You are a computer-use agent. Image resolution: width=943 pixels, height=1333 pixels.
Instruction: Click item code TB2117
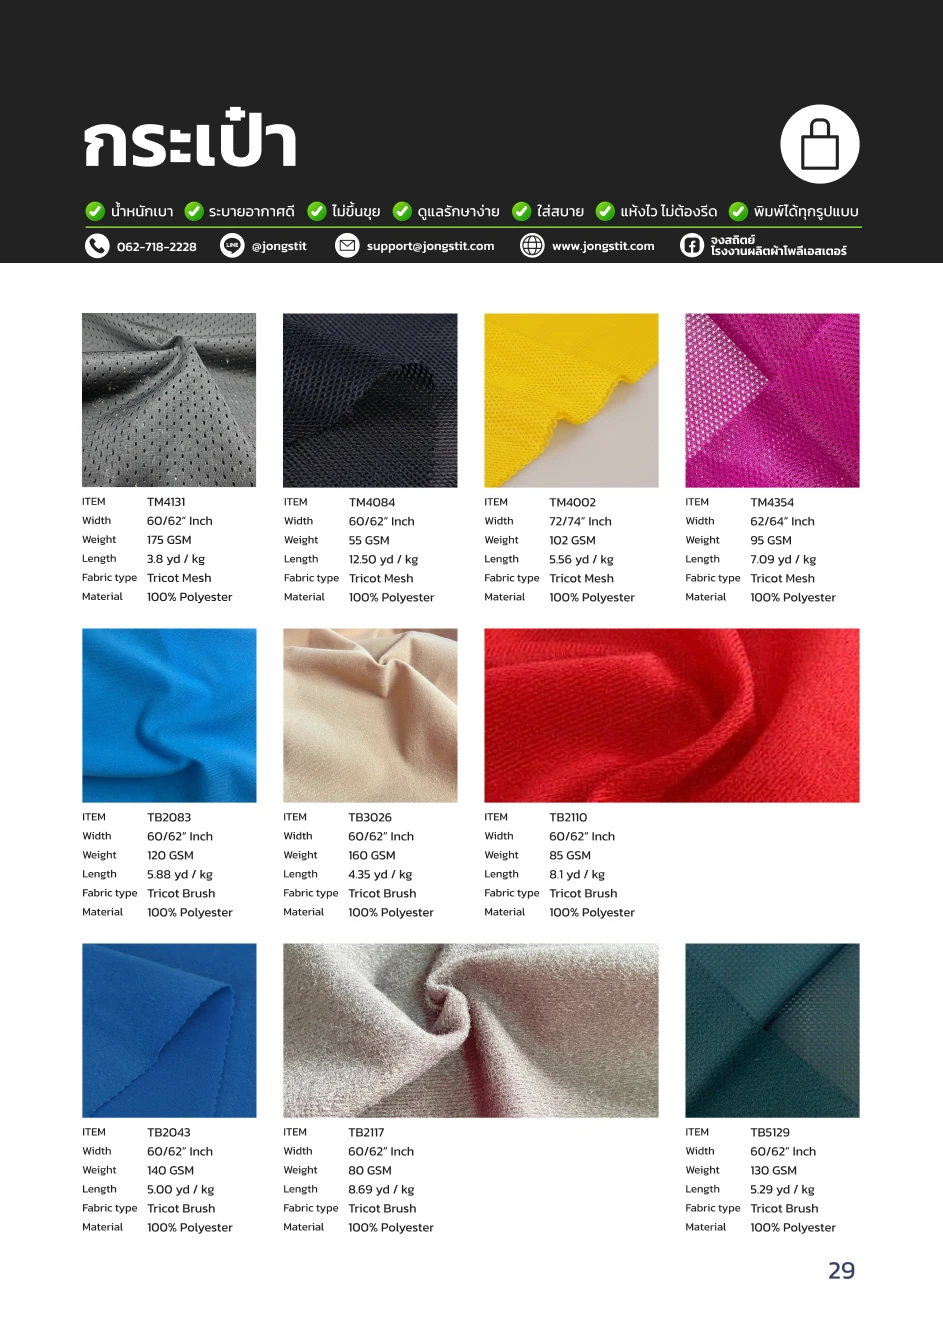point(366,1132)
